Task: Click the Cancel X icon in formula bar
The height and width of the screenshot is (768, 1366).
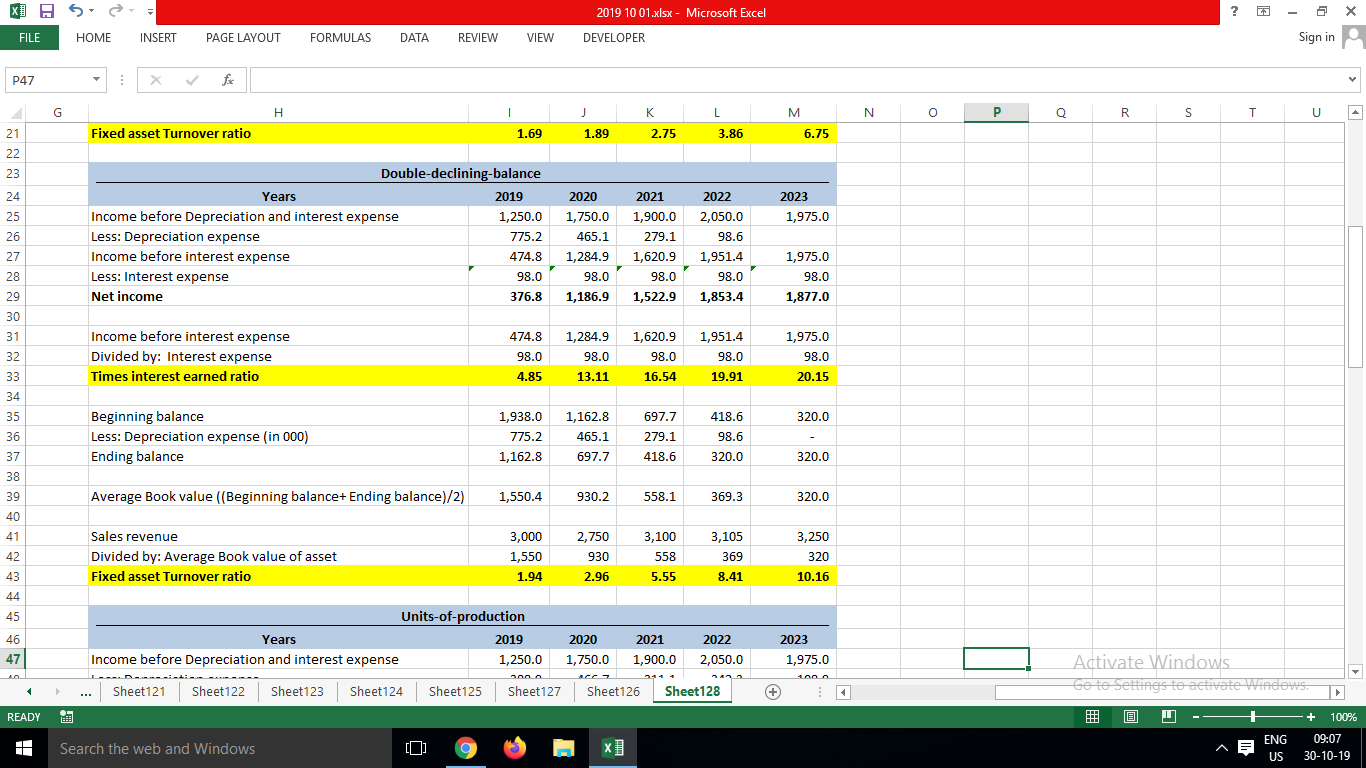Action: coord(156,79)
